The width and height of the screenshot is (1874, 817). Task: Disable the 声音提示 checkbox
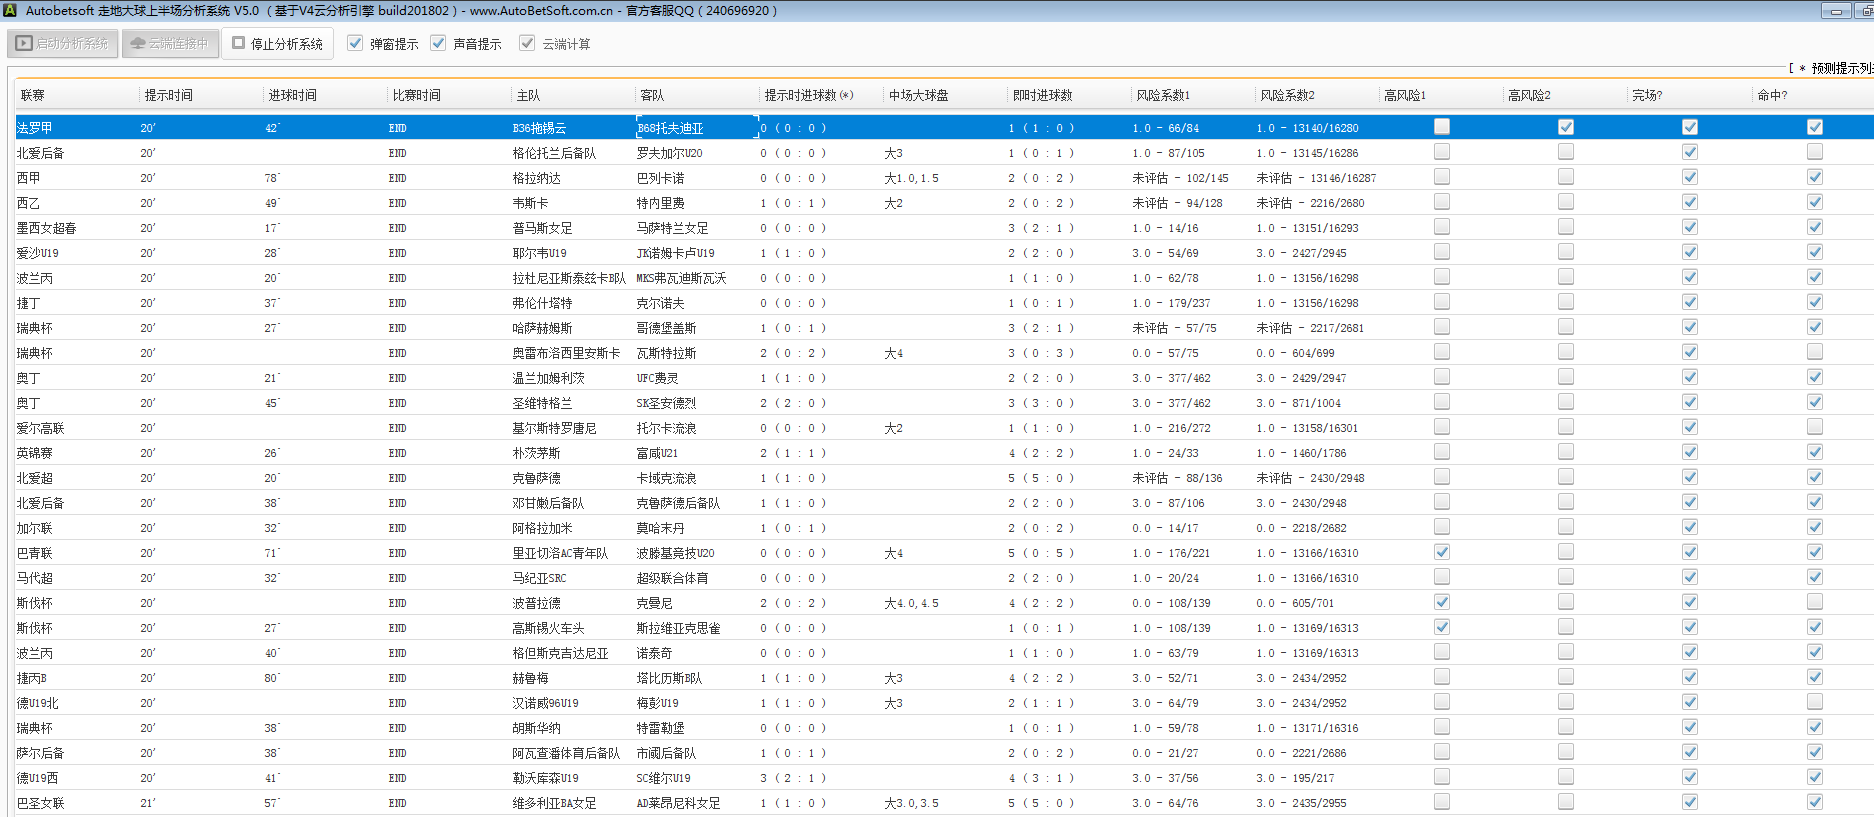click(438, 43)
